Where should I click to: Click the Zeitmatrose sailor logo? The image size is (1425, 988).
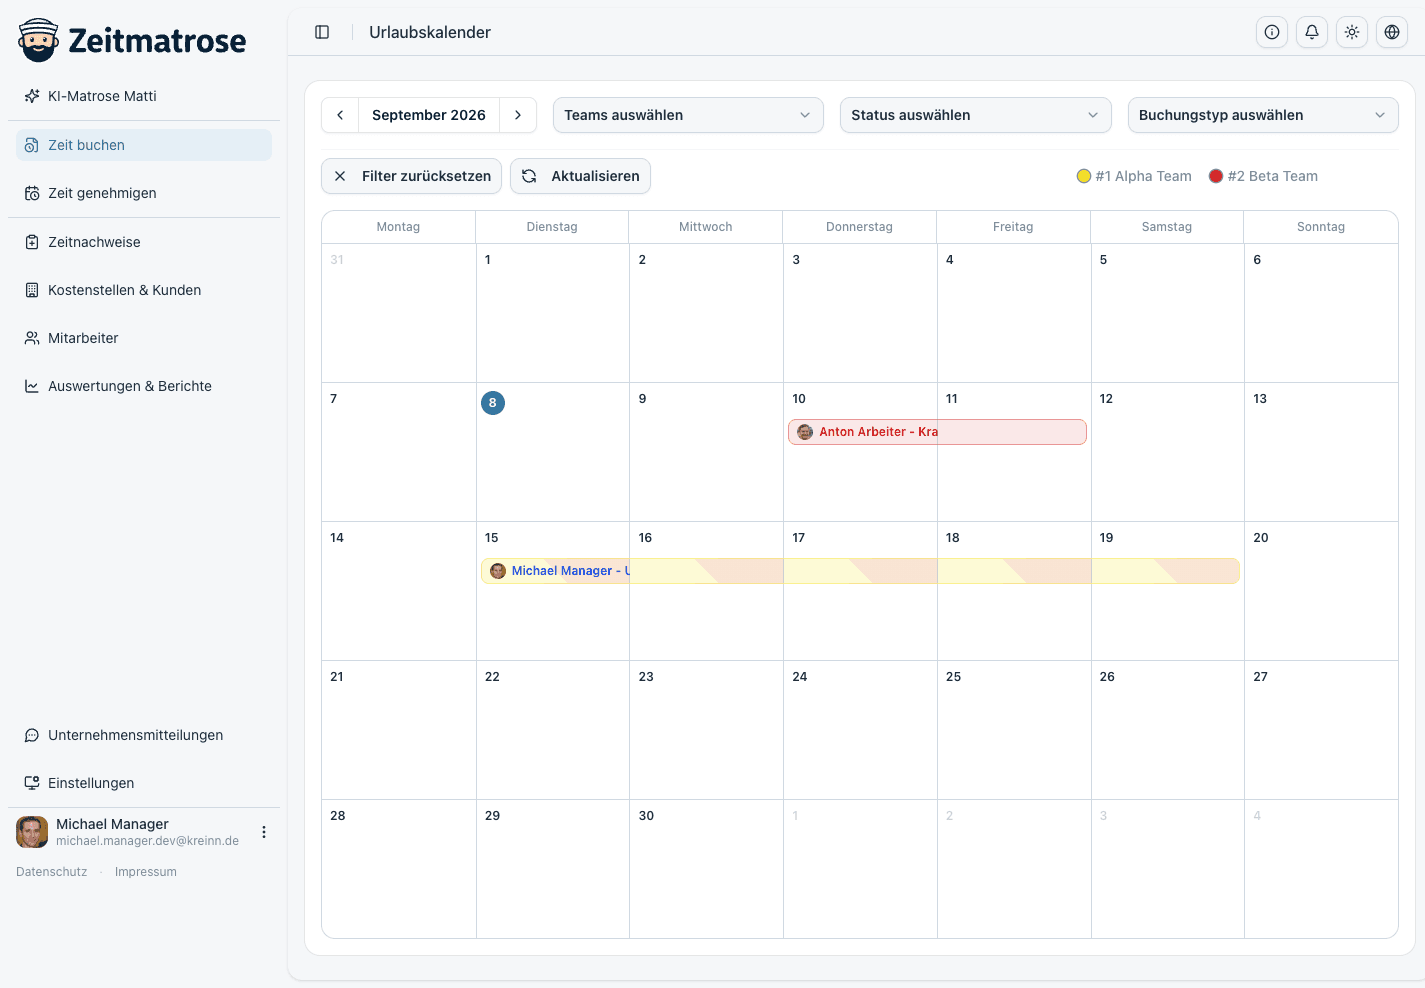click(x=39, y=40)
